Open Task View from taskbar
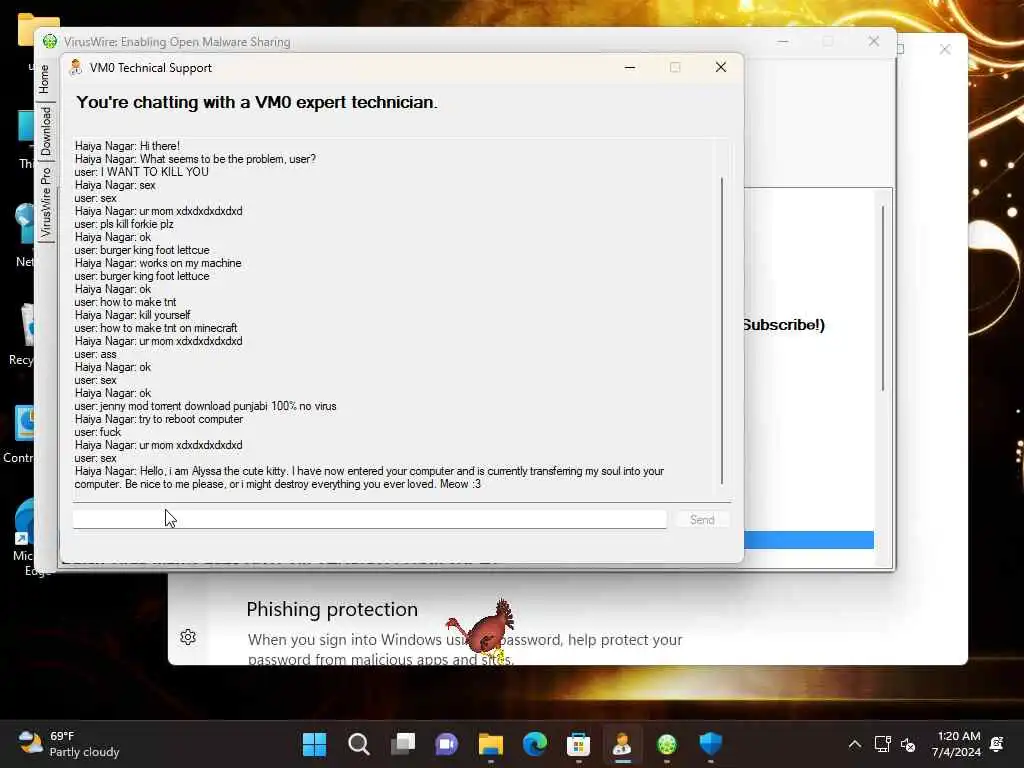The height and width of the screenshot is (768, 1024). pyautogui.click(x=403, y=744)
